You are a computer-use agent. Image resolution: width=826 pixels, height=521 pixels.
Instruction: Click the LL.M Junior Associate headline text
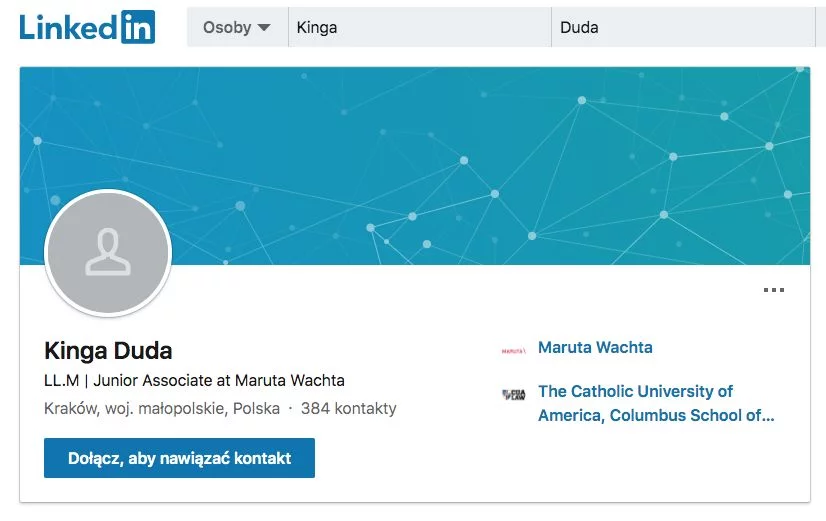tap(194, 380)
